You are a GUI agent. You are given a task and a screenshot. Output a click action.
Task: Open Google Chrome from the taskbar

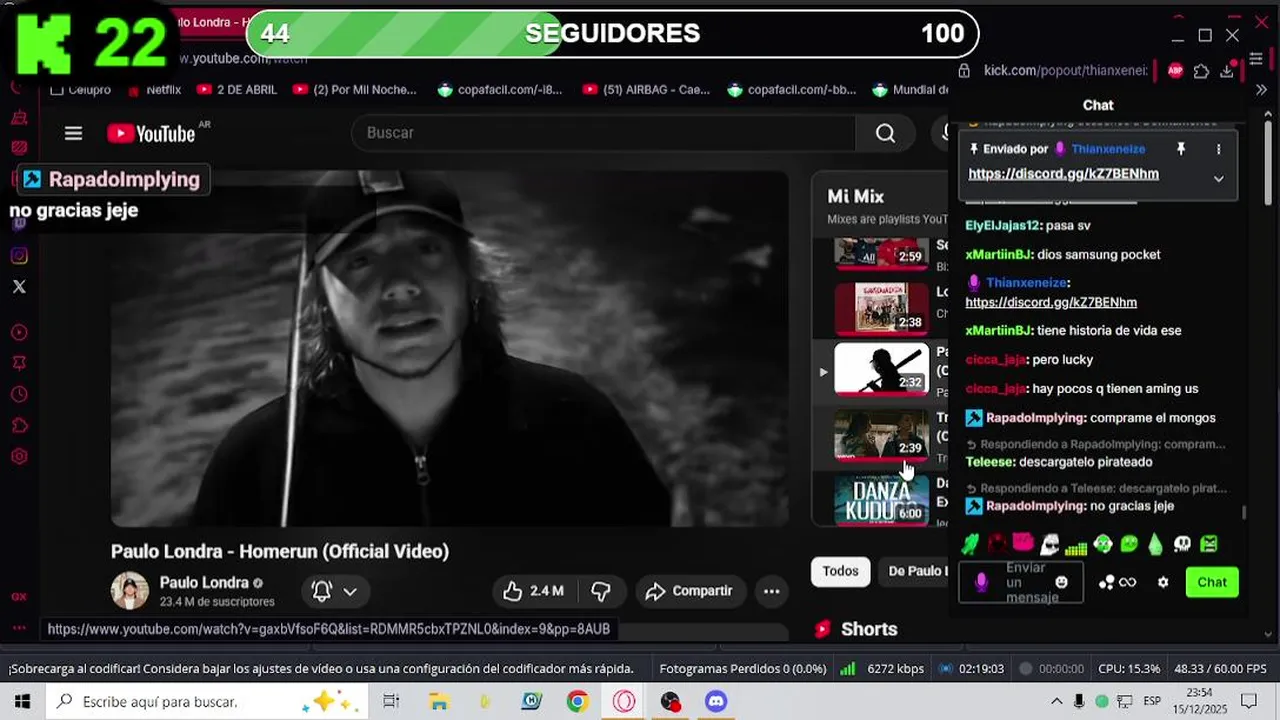pyautogui.click(x=577, y=702)
